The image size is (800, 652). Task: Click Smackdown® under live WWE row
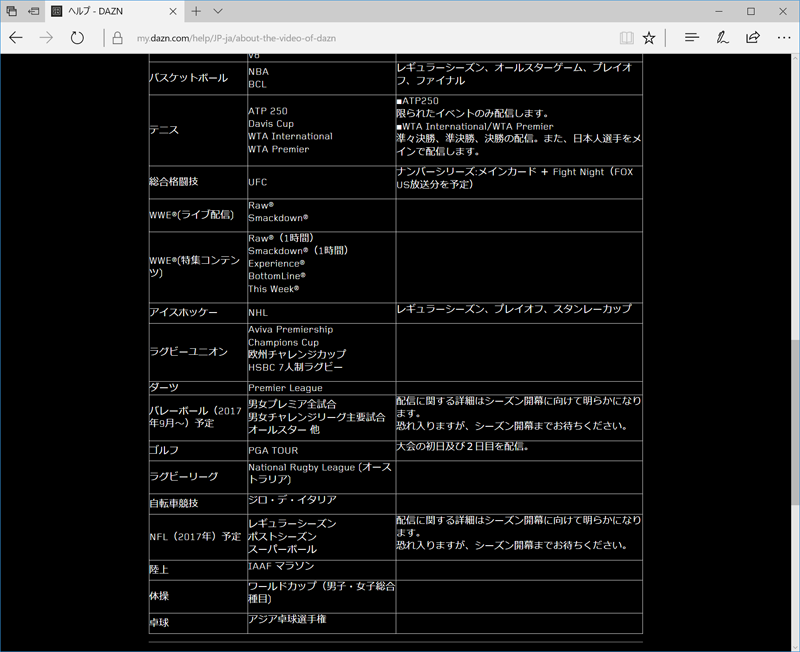pyautogui.click(x=278, y=218)
